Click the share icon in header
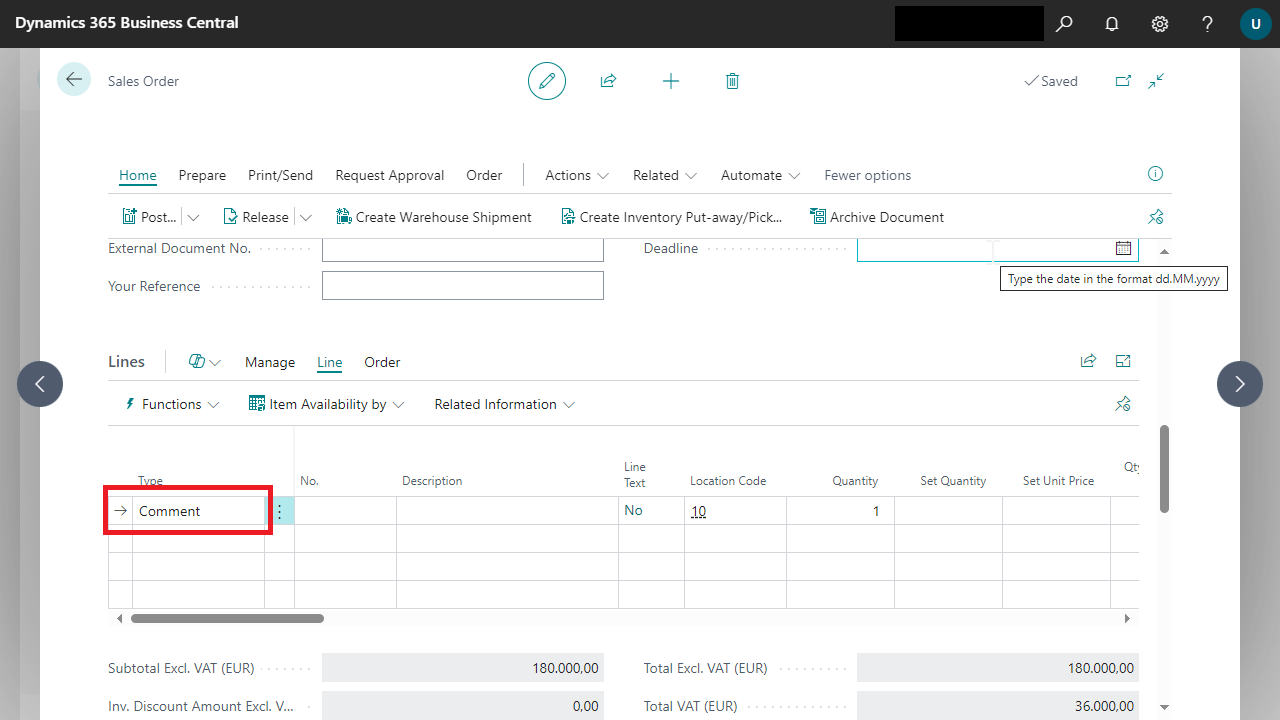Screen dimensions: 1280x720 (608, 81)
